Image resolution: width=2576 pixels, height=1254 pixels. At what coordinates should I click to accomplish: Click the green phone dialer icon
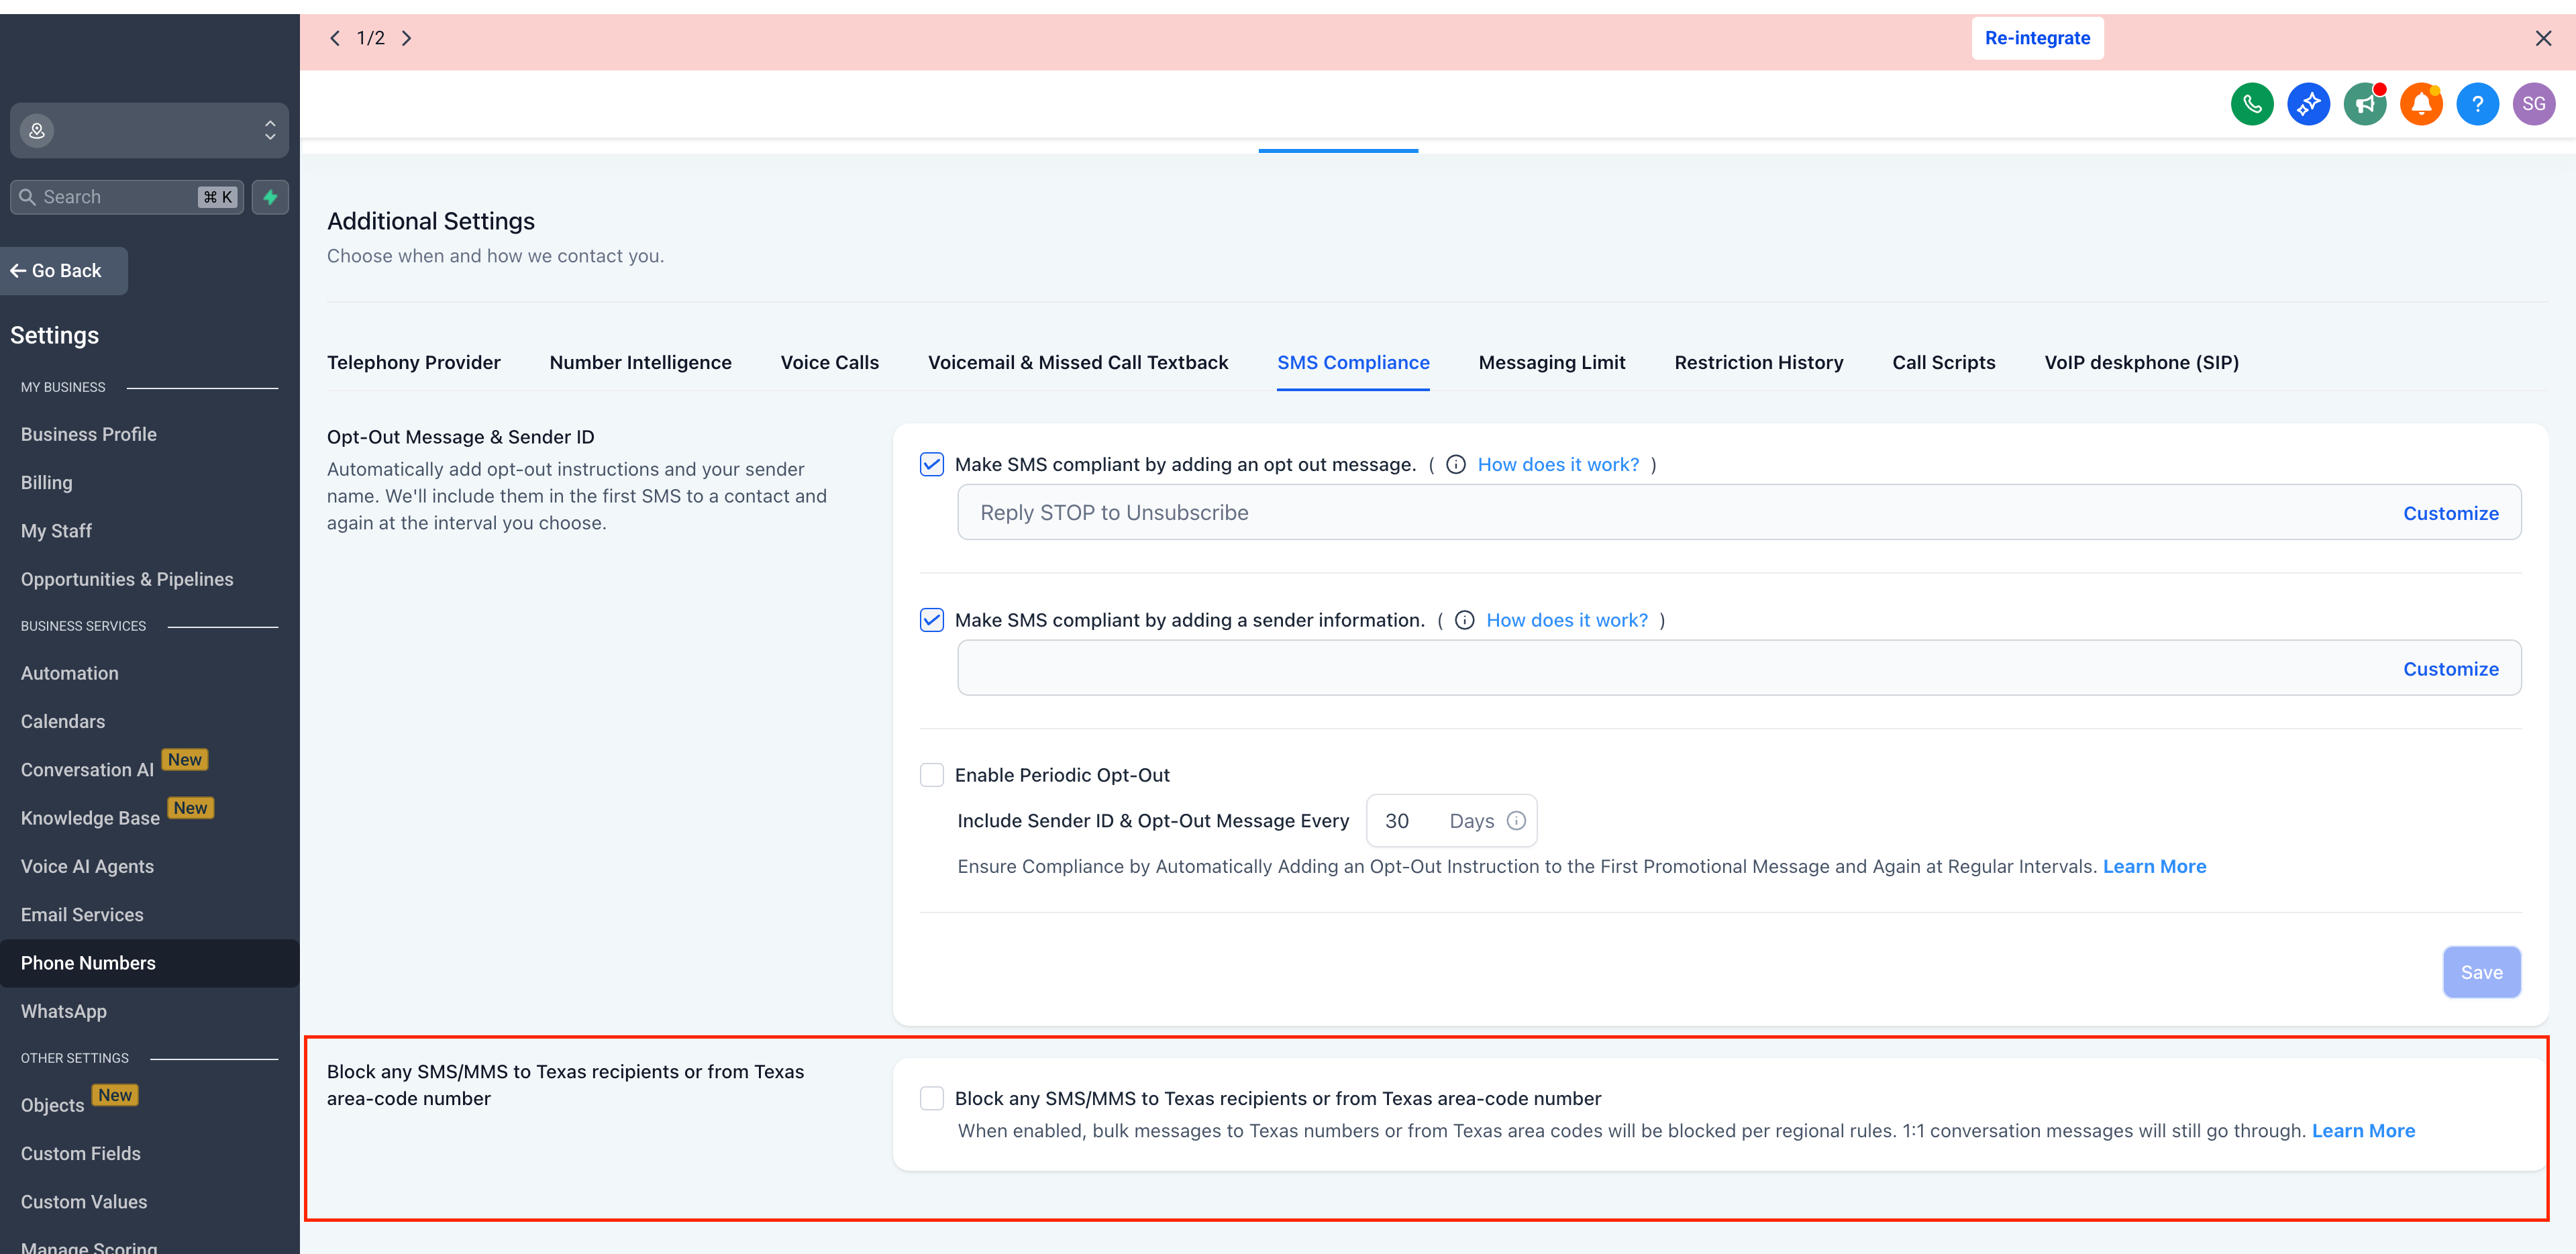point(2251,104)
